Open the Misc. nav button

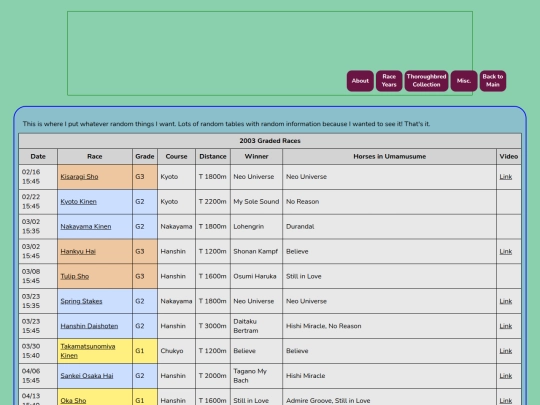[464, 81]
